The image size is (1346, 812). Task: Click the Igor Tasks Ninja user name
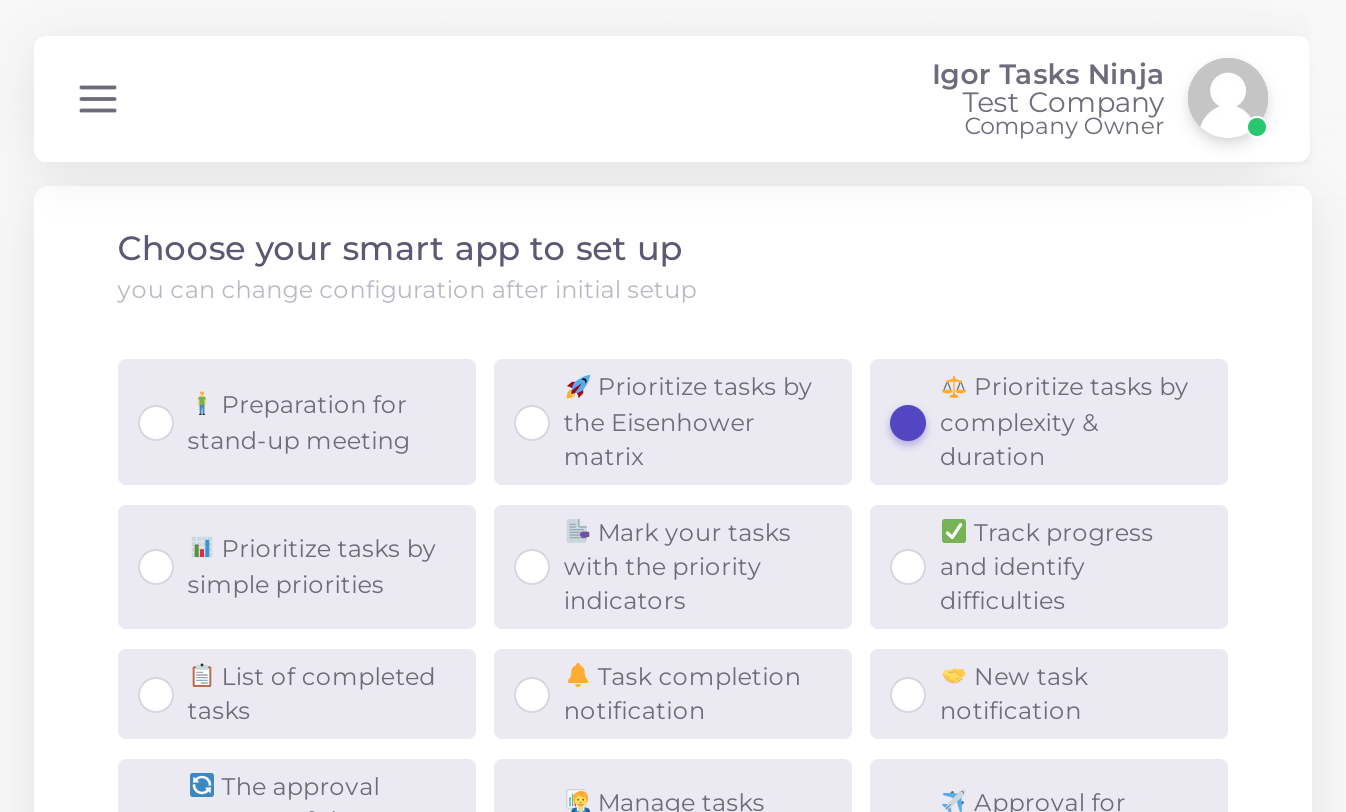coord(1047,74)
